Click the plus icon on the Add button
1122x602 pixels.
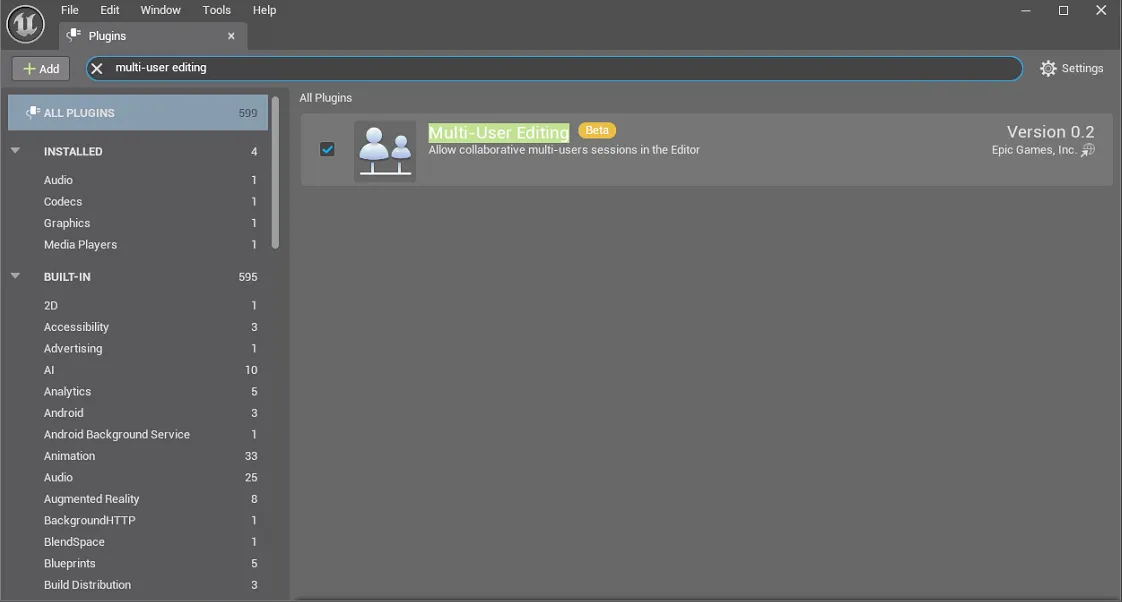[27, 68]
